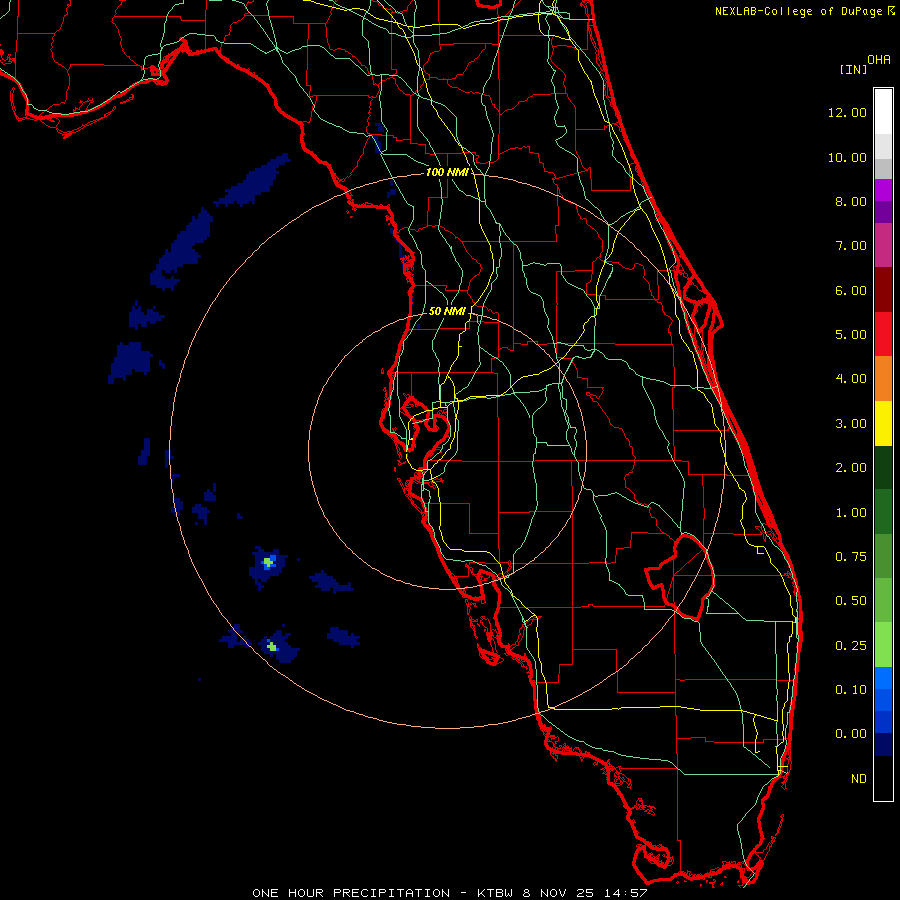Pick the orange 4.00 legend swatch
900x900 pixels.
click(x=883, y=379)
